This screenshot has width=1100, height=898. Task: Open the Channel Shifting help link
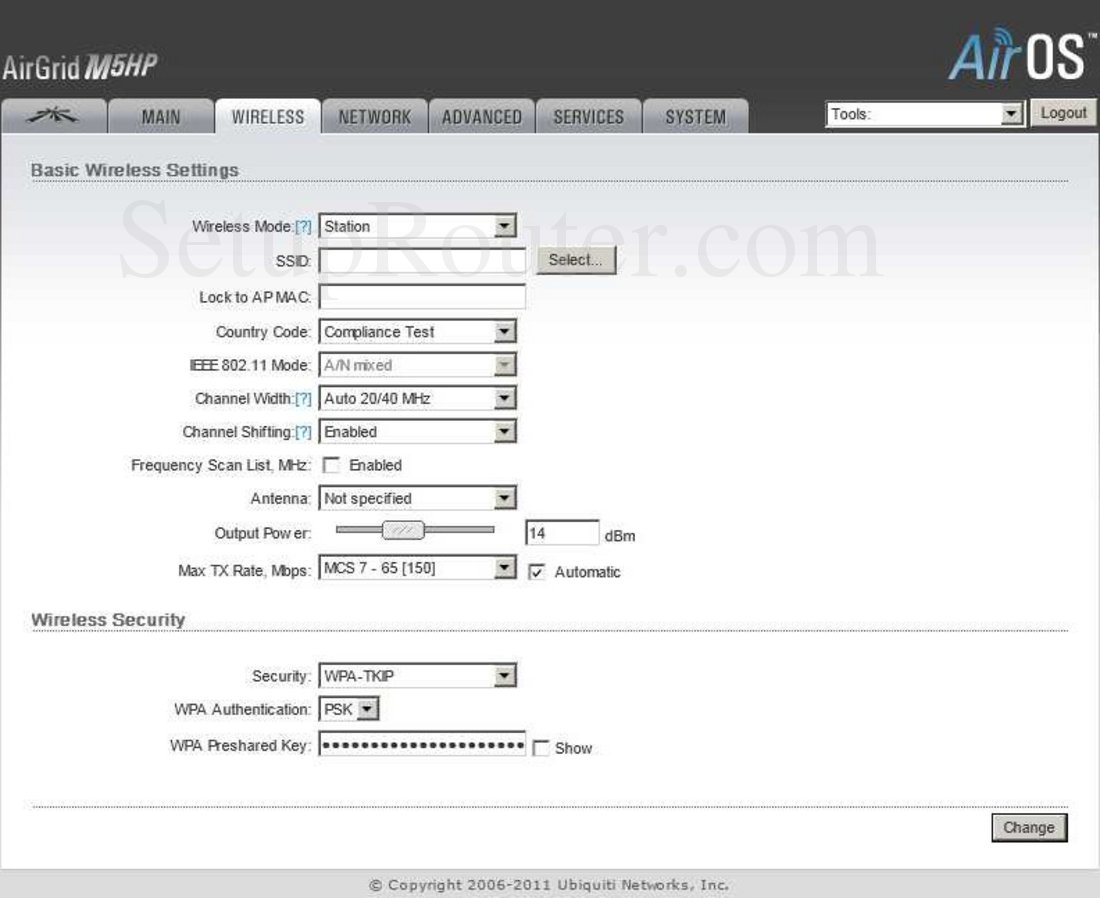tap(302, 432)
